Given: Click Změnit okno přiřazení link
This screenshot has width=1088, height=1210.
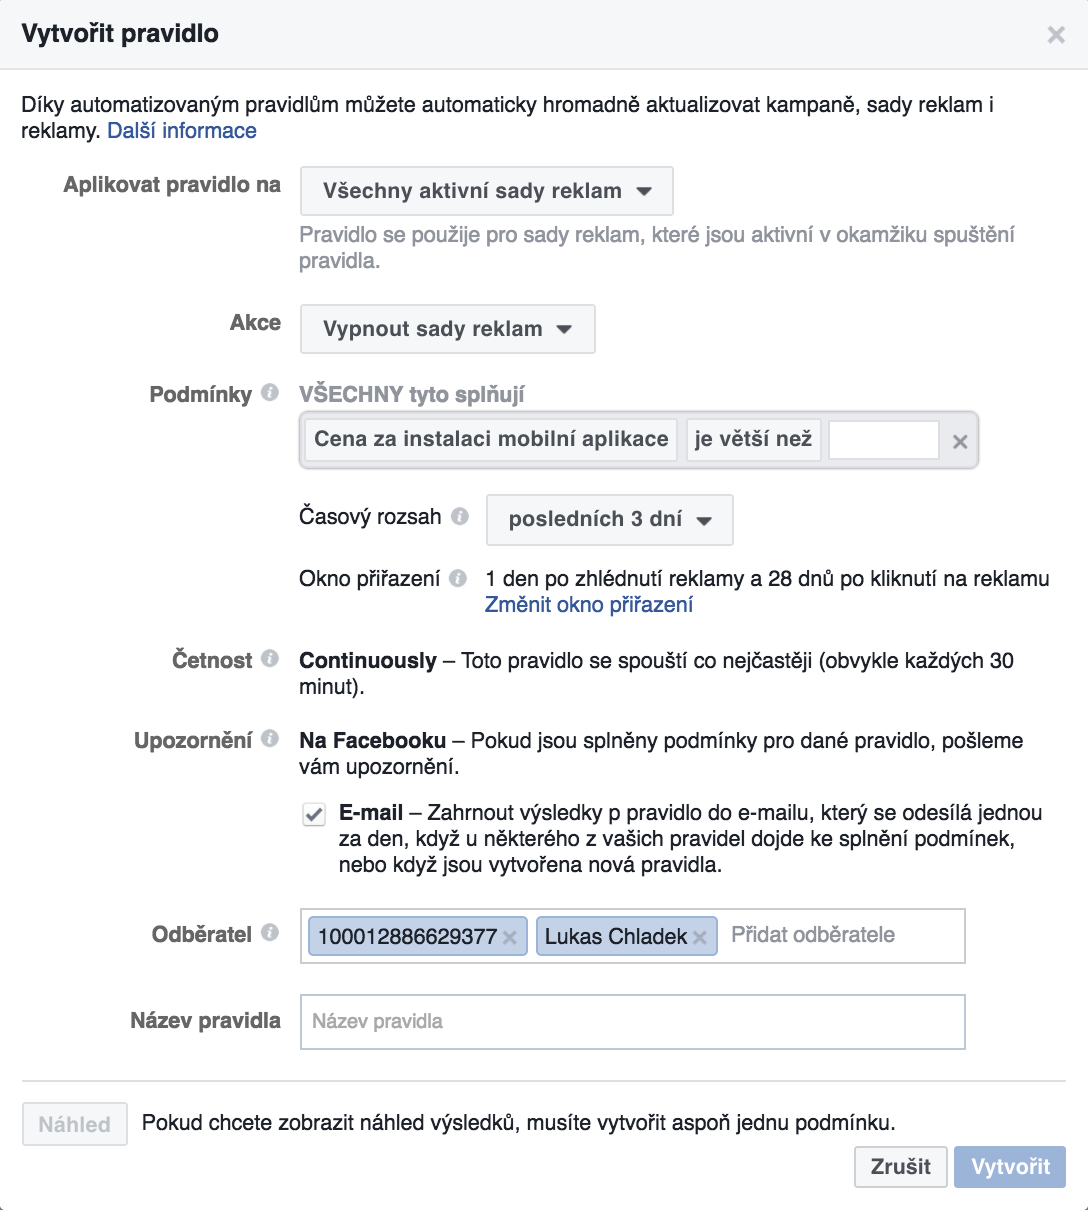Looking at the screenshot, I should (589, 605).
